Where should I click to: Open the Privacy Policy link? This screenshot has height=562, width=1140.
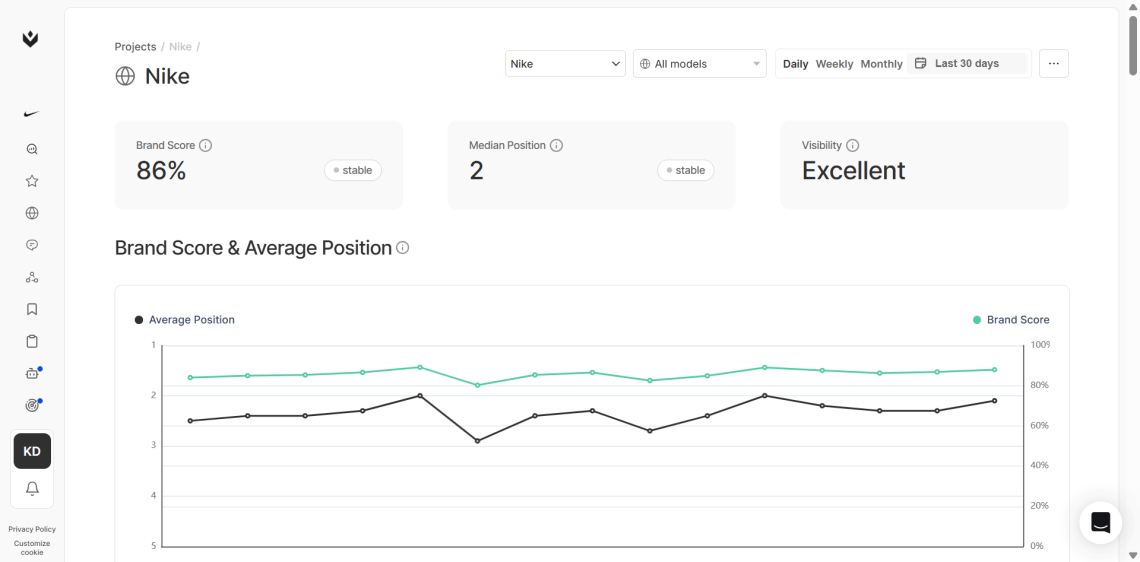click(32, 529)
